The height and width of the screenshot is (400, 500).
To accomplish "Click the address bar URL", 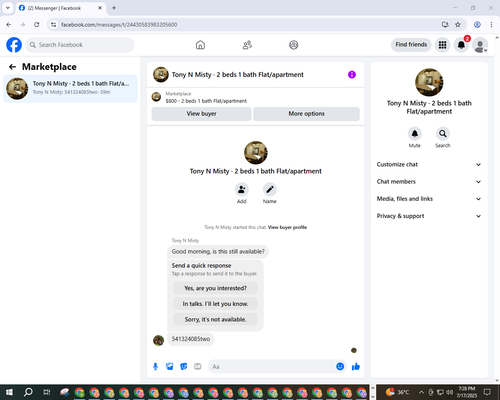I will coord(119,25).
